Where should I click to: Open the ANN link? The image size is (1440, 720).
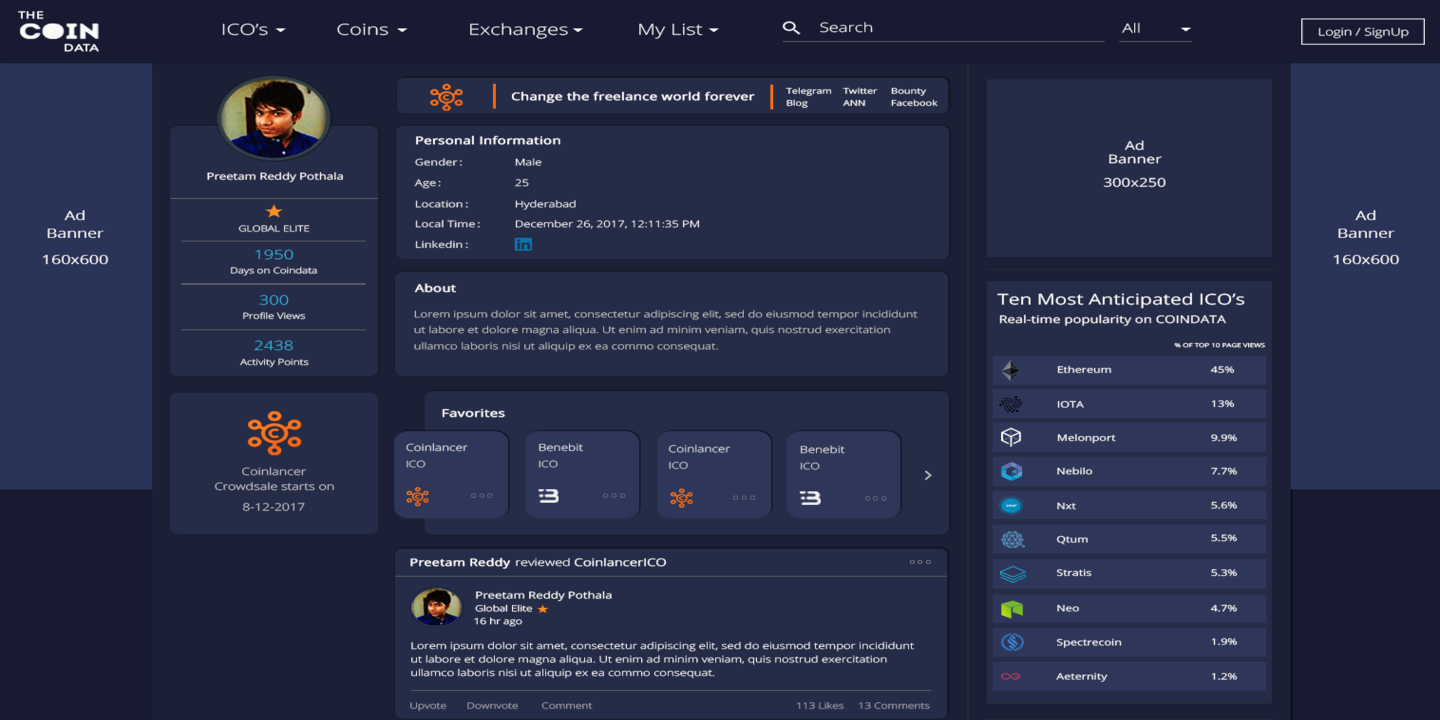(x=854, y=103)
